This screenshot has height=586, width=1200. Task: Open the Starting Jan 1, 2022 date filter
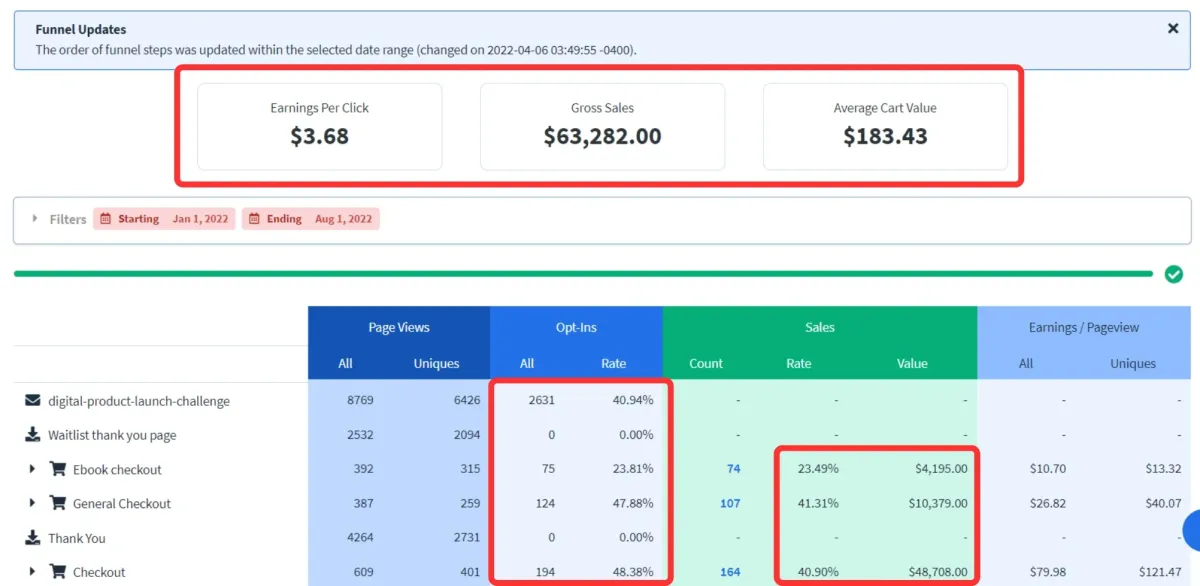pyautogui.click(x=164, y=219)
